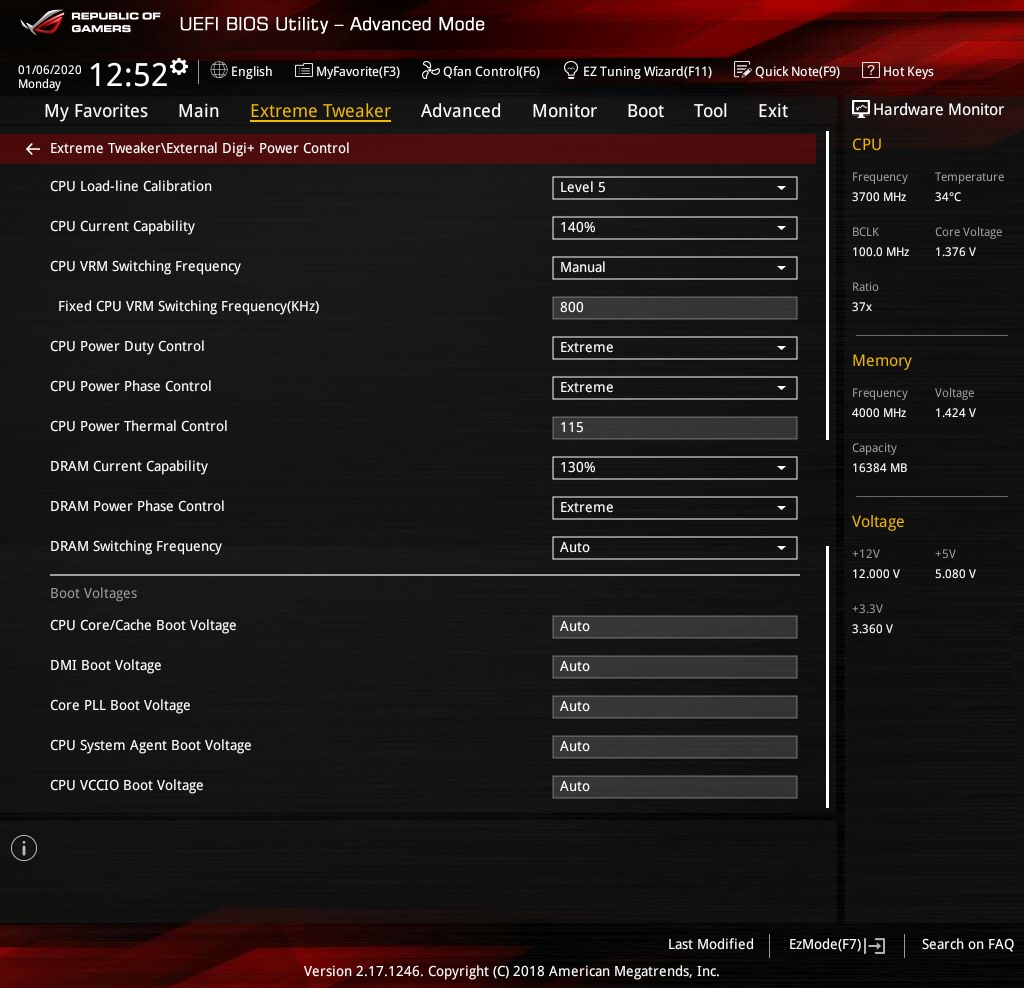Click DMI Boot Voltage field
Image resolution: width=1024 pixels, height=988 pixels.
pyautogui.click(x=675, y=667)
